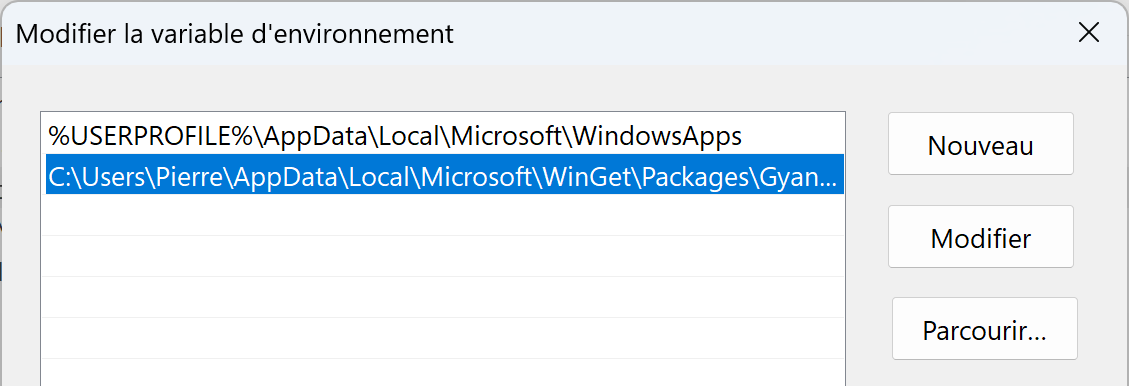
Task: Close the Modifier la variable d'environnement dialog
Action: (x=1088, y=33)
